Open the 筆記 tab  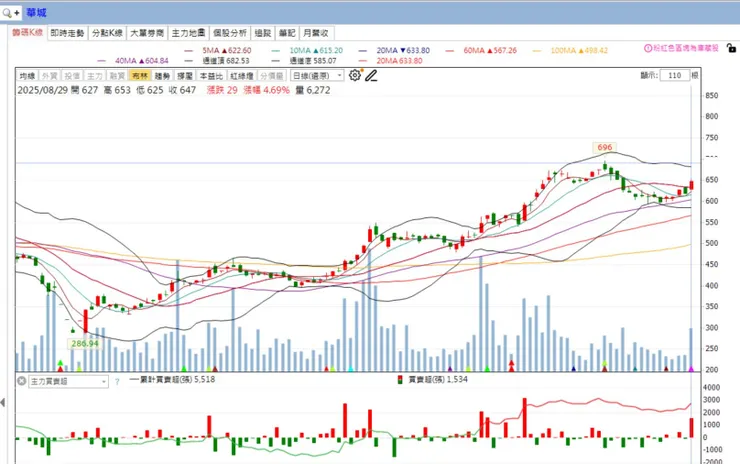click(287, 33)
